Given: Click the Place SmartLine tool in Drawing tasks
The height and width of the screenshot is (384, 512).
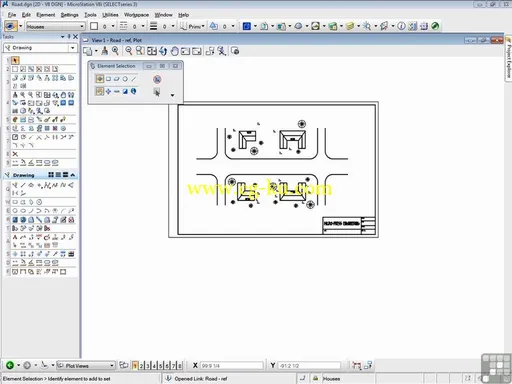Looking at the screenshot, I should (x=15, y=185).
